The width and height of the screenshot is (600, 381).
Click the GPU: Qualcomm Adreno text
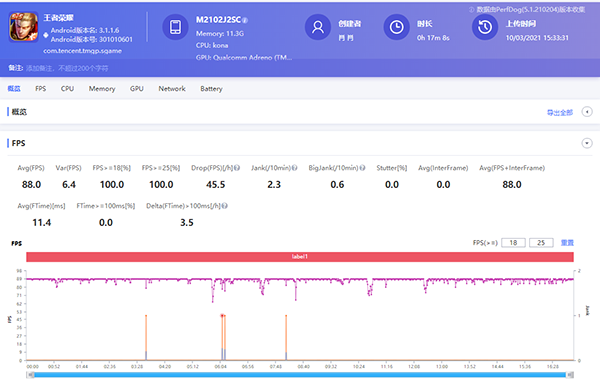coord(244,57)
